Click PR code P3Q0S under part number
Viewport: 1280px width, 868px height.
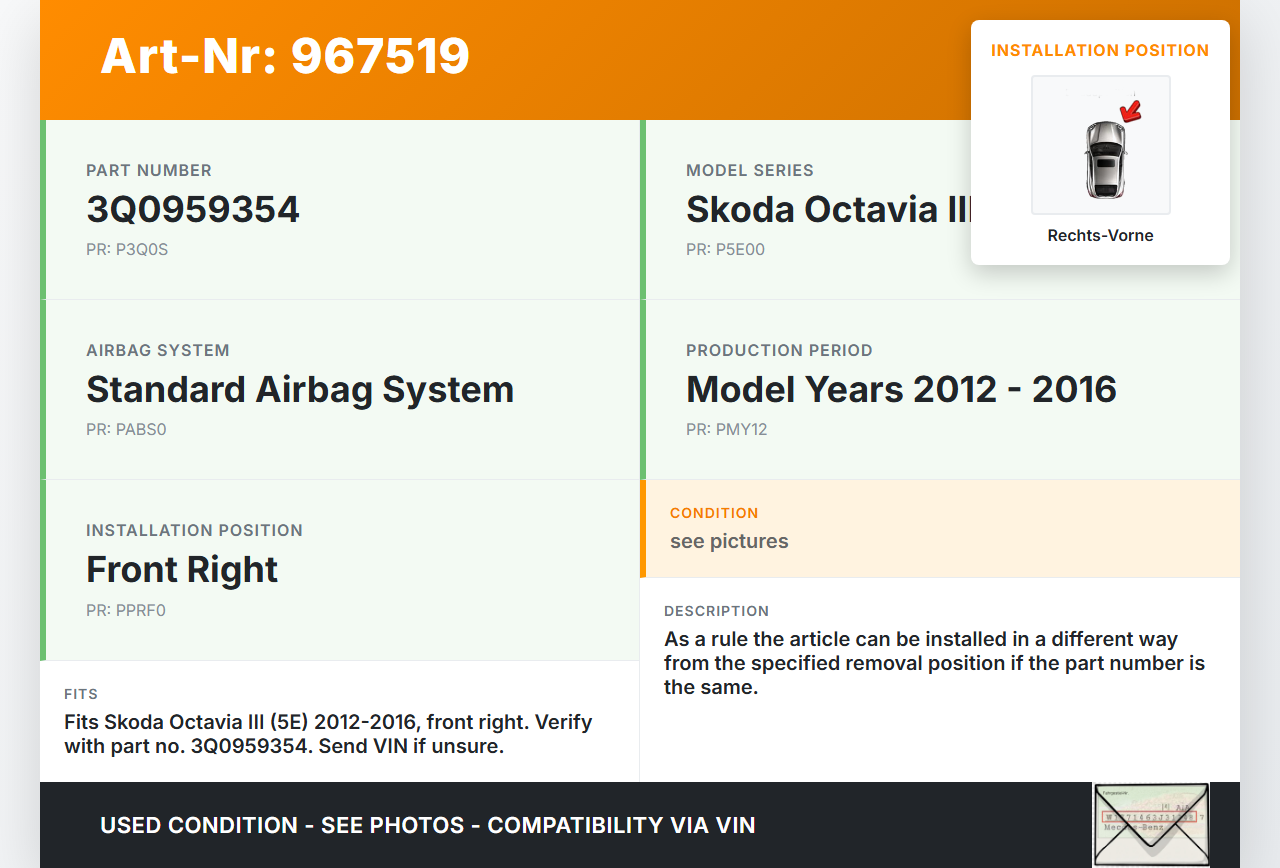tap(127, 250)
